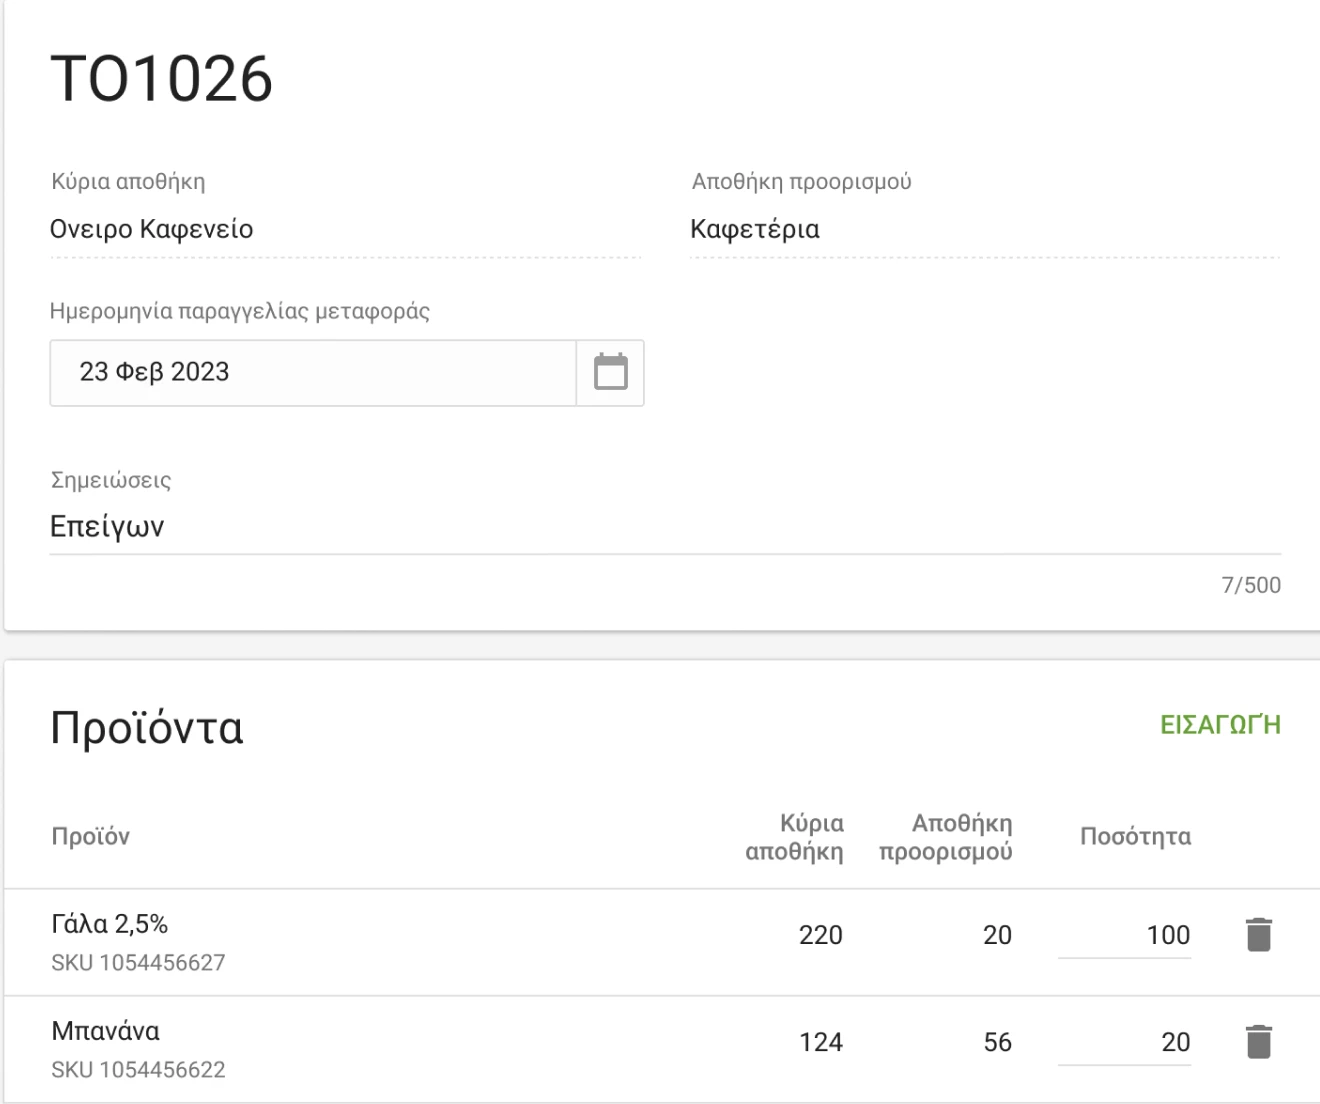Open the Αποθήκη προορισμού field showing Καφετέρια
The image size is (1320, 1104).
pos(984,230)
